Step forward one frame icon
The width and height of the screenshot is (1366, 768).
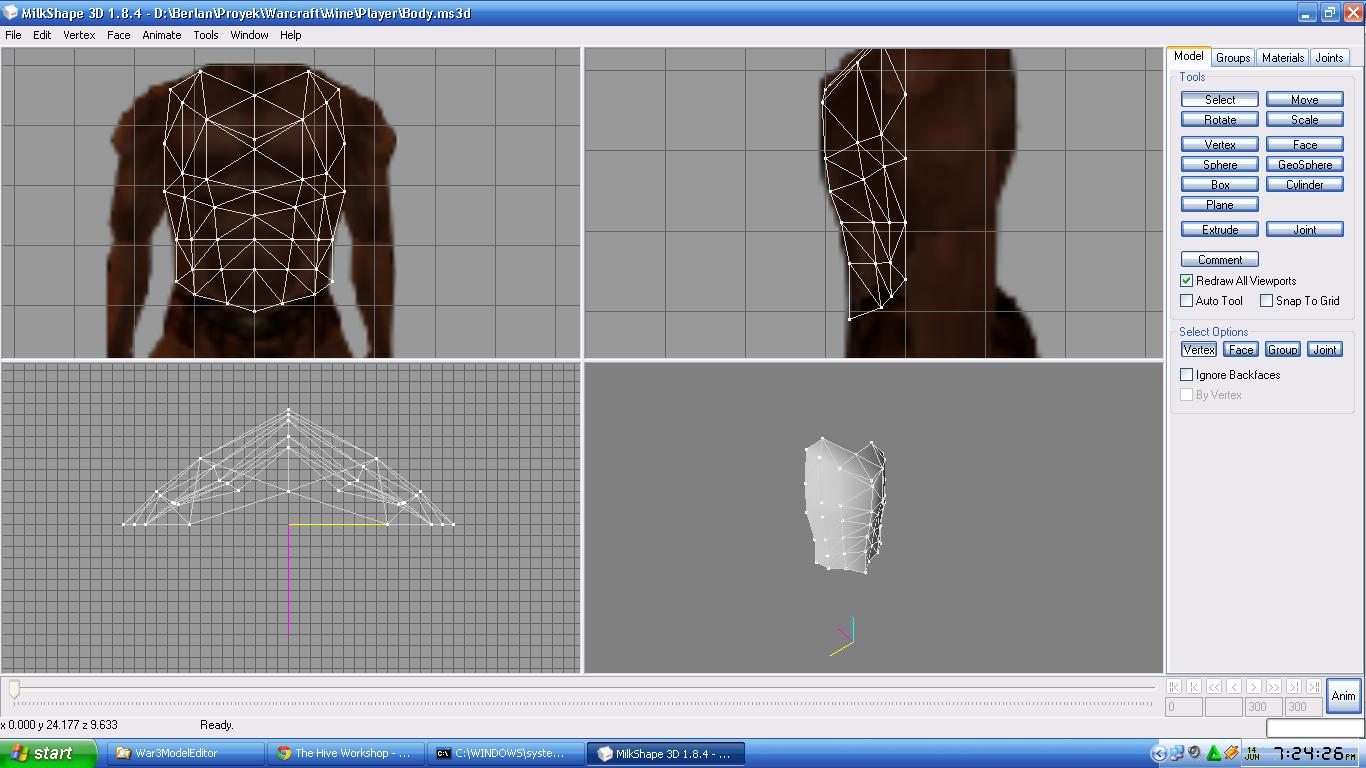1254,686
